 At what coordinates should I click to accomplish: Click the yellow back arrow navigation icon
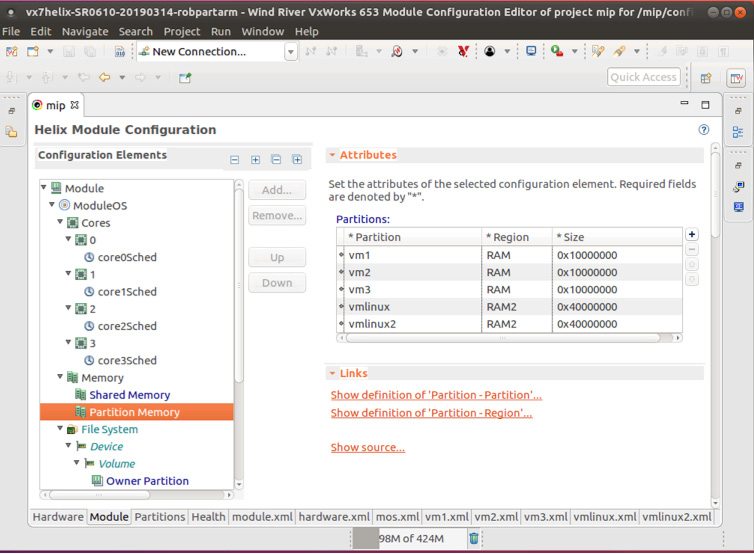pyautogui.click(x=104, y=77)
